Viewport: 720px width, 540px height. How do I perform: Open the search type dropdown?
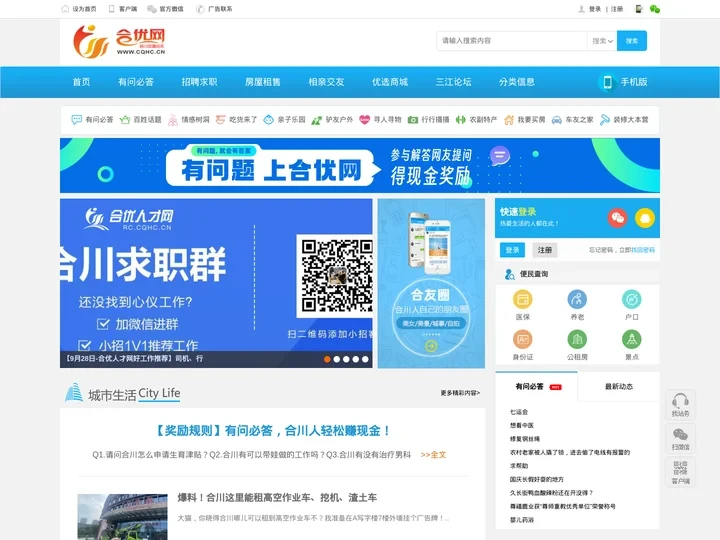pyautogui.click(x=602, y=41)
